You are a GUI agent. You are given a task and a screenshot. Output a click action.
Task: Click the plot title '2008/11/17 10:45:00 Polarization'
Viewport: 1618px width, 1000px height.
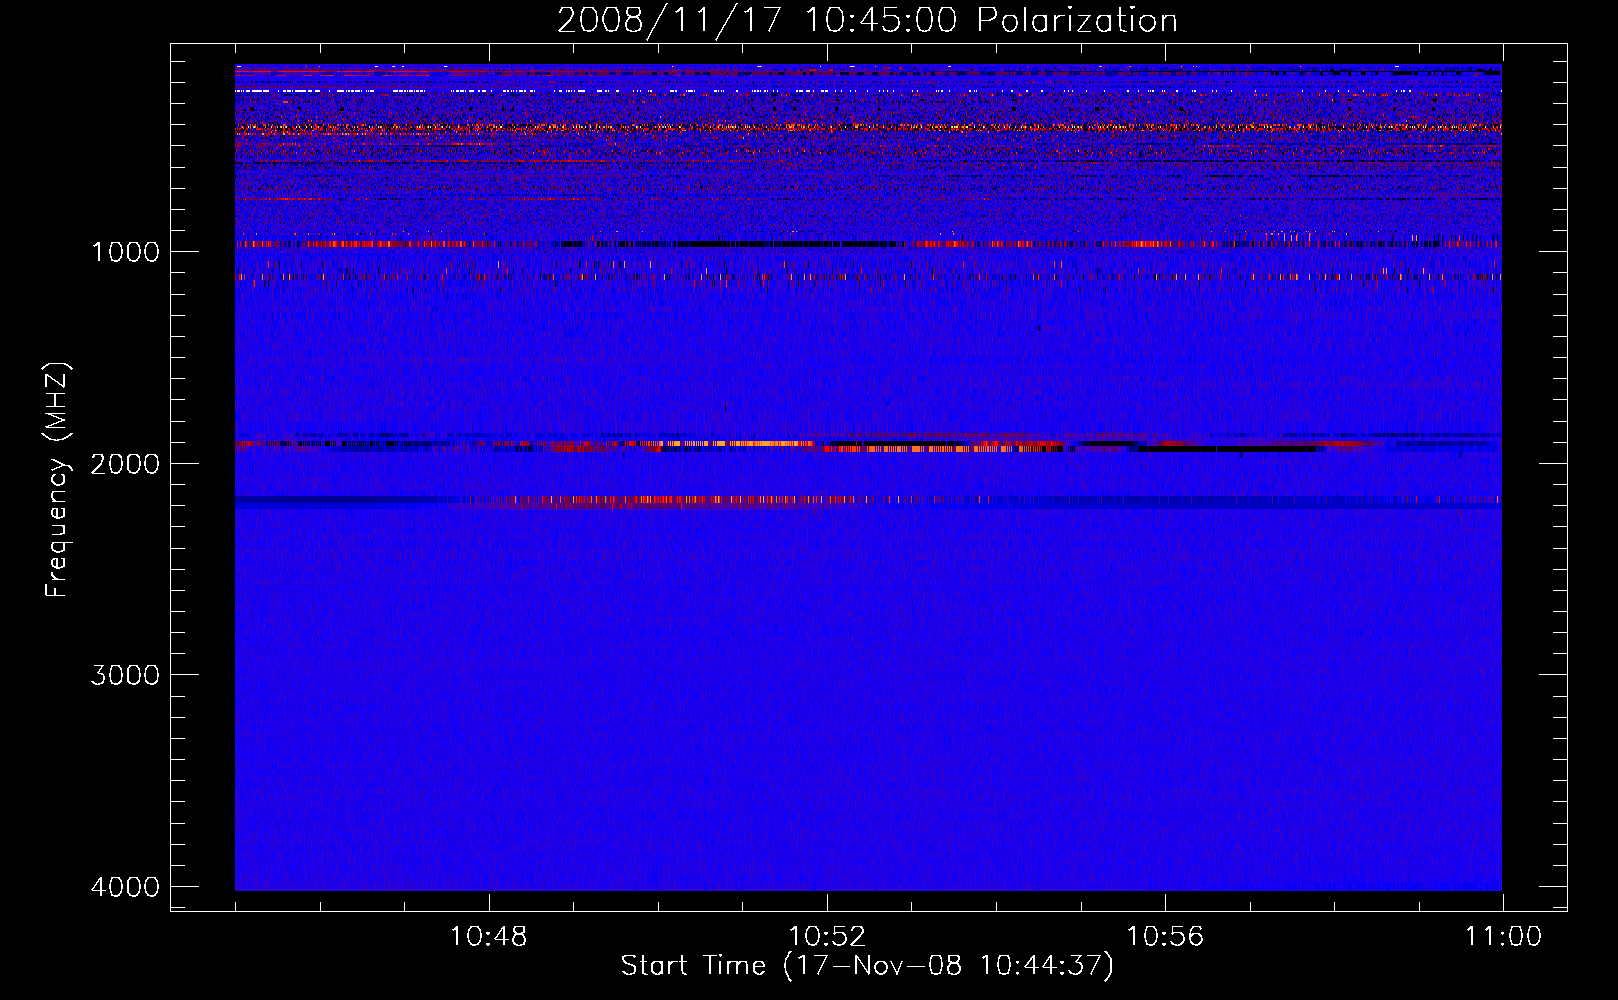(x=867, y=21)
